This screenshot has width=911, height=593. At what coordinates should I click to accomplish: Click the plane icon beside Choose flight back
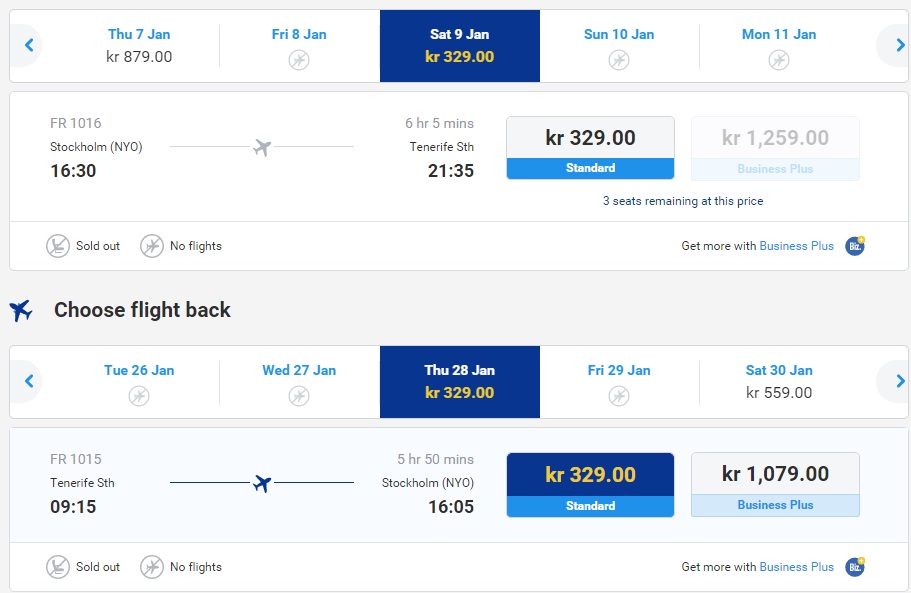click(x=21, y=310)
